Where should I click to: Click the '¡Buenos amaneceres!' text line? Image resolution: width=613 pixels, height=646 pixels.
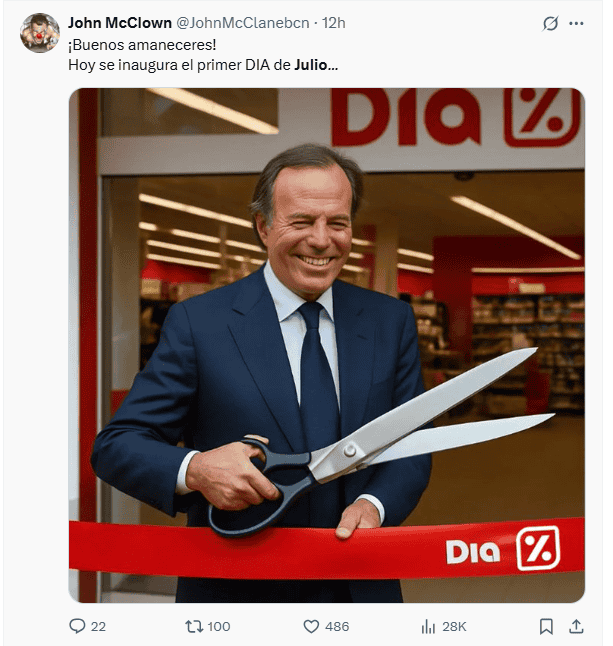(x=142, y=44)
